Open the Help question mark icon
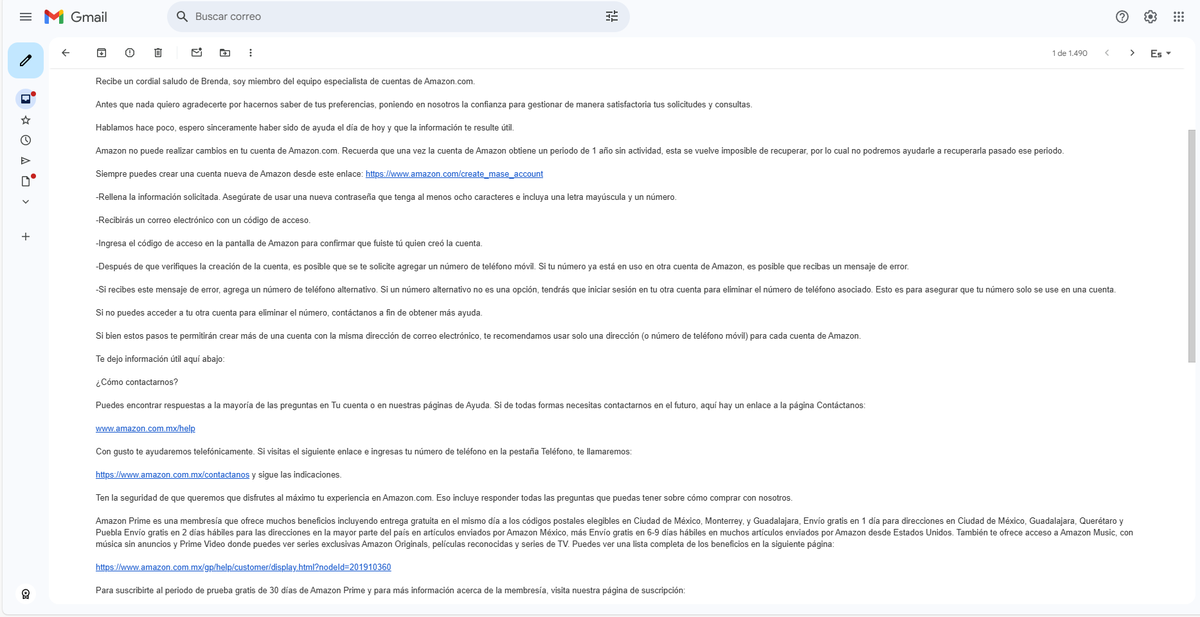Viewport: 1200px width, 617px height. click(1122, 17)
